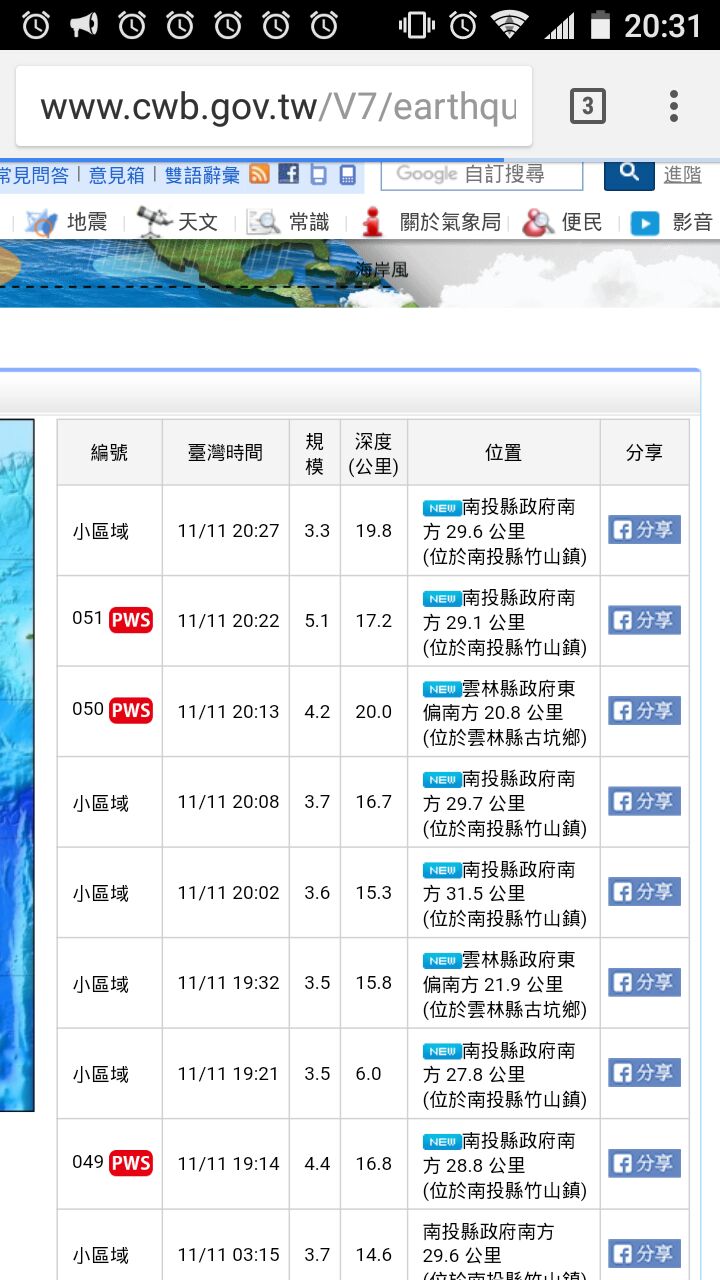Focus the Google custom search field
The width and height of the screenshot is (720, 1280).
482,174
